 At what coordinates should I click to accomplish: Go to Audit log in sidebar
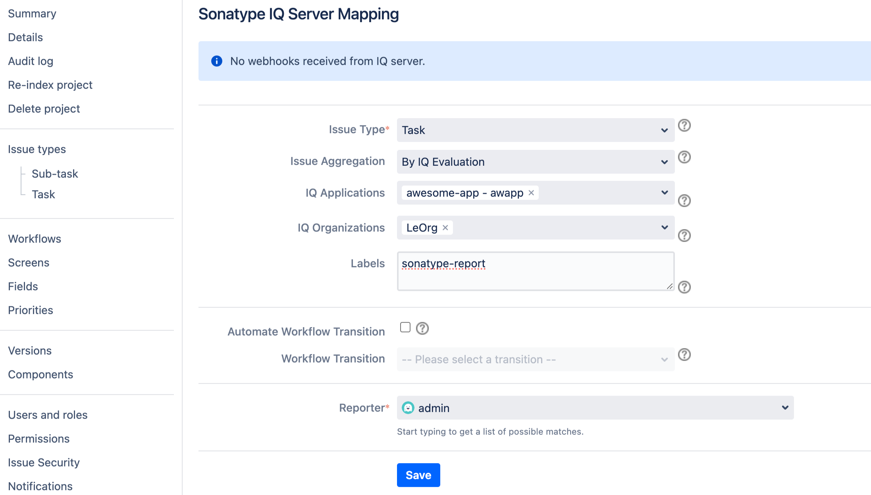[x=31, y=61]
